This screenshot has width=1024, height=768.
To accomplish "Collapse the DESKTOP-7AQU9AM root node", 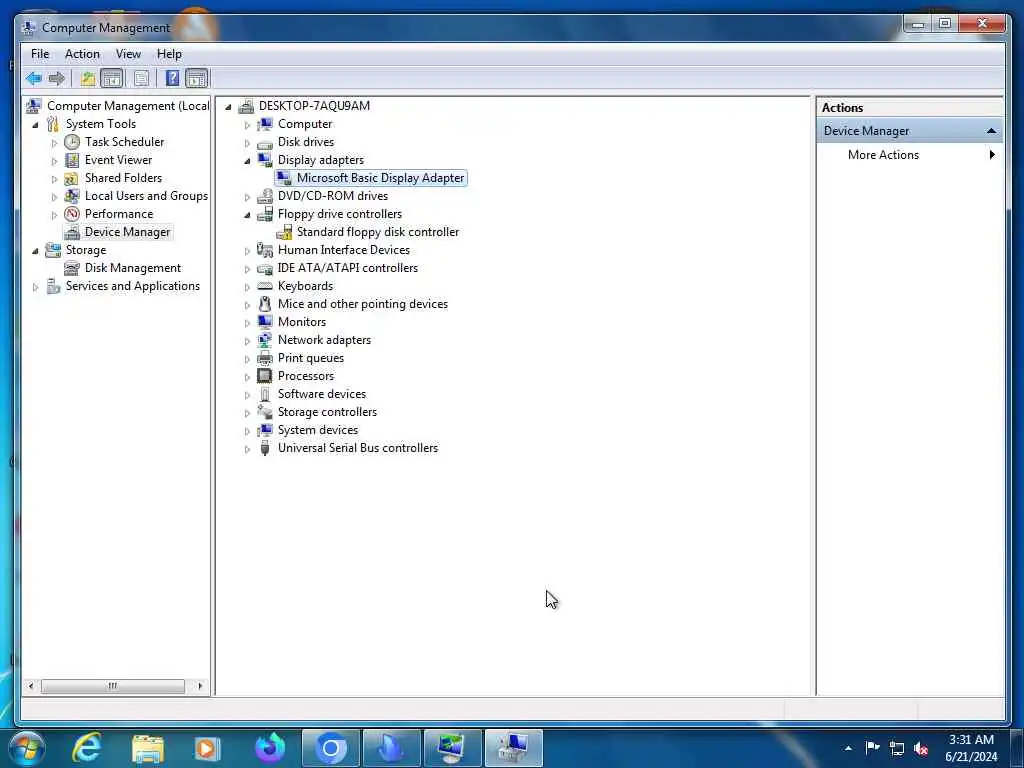I will point(229,106).
